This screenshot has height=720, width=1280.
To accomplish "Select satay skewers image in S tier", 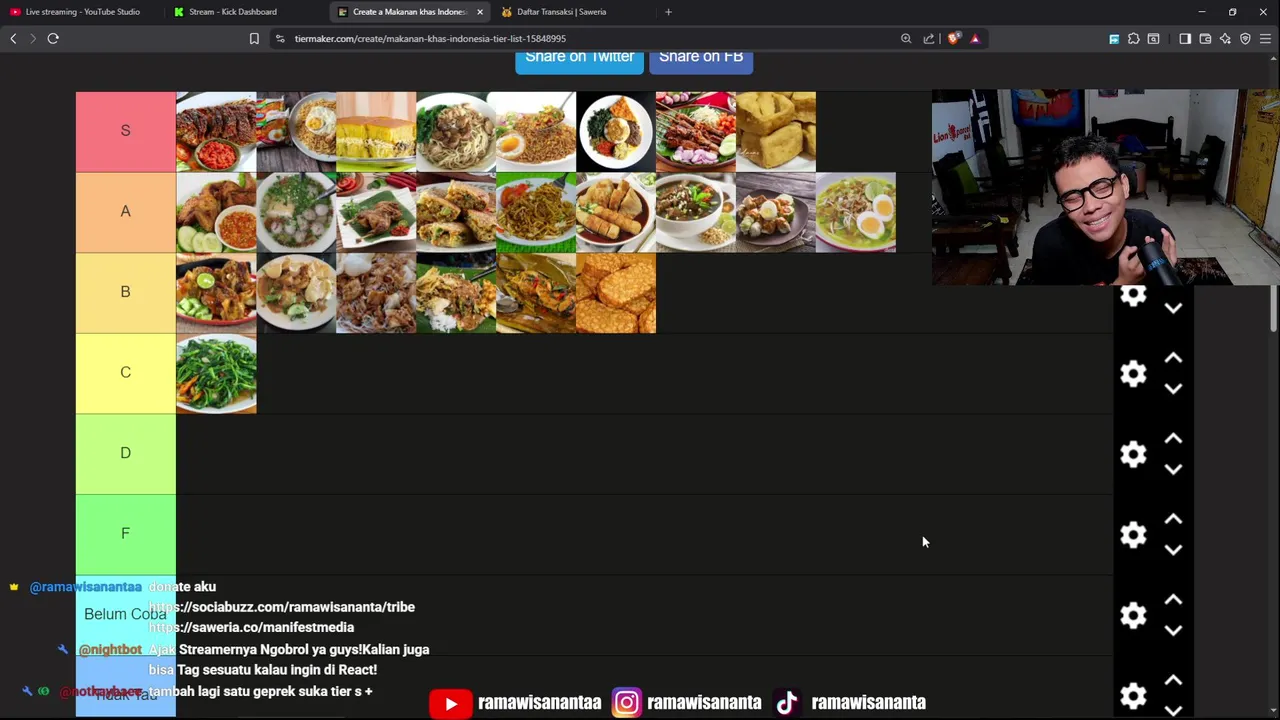I will tap(696, 132).
